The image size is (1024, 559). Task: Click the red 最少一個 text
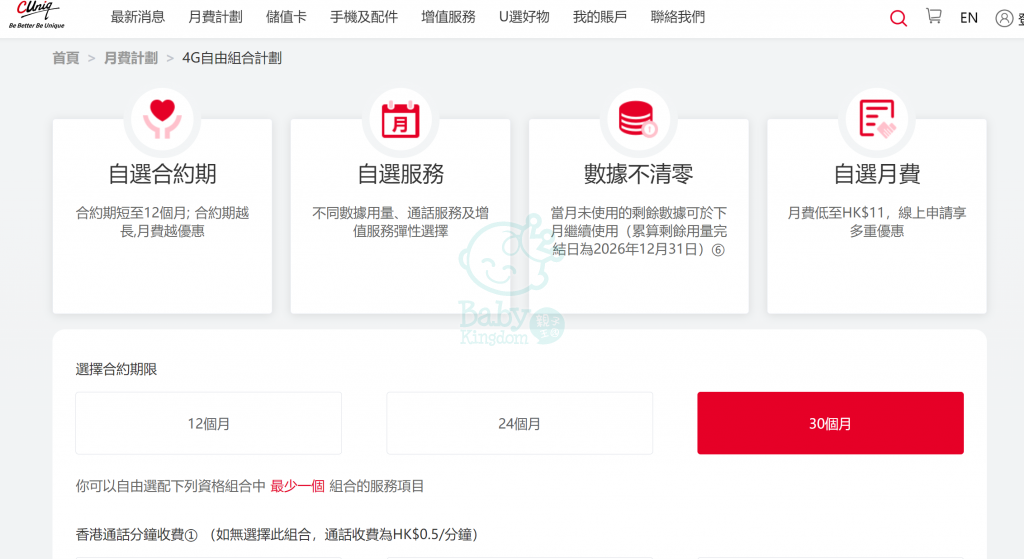(297, 487)
